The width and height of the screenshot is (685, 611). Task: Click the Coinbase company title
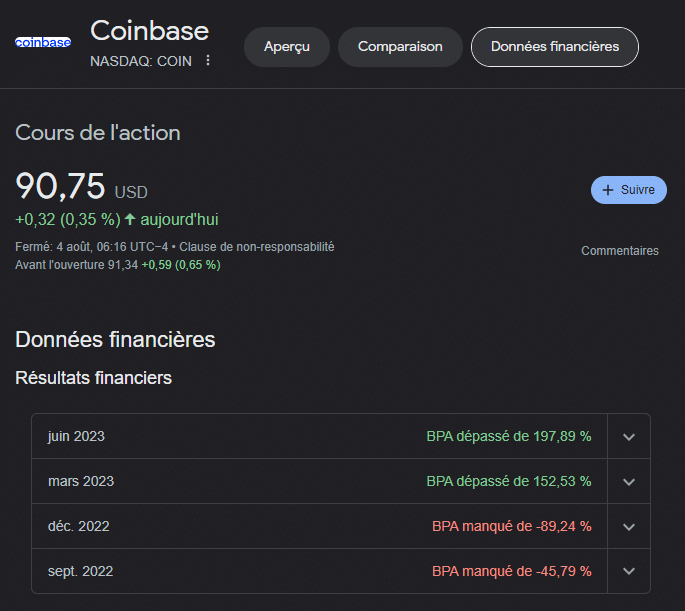pyautogui.click(x=149, y=31)
